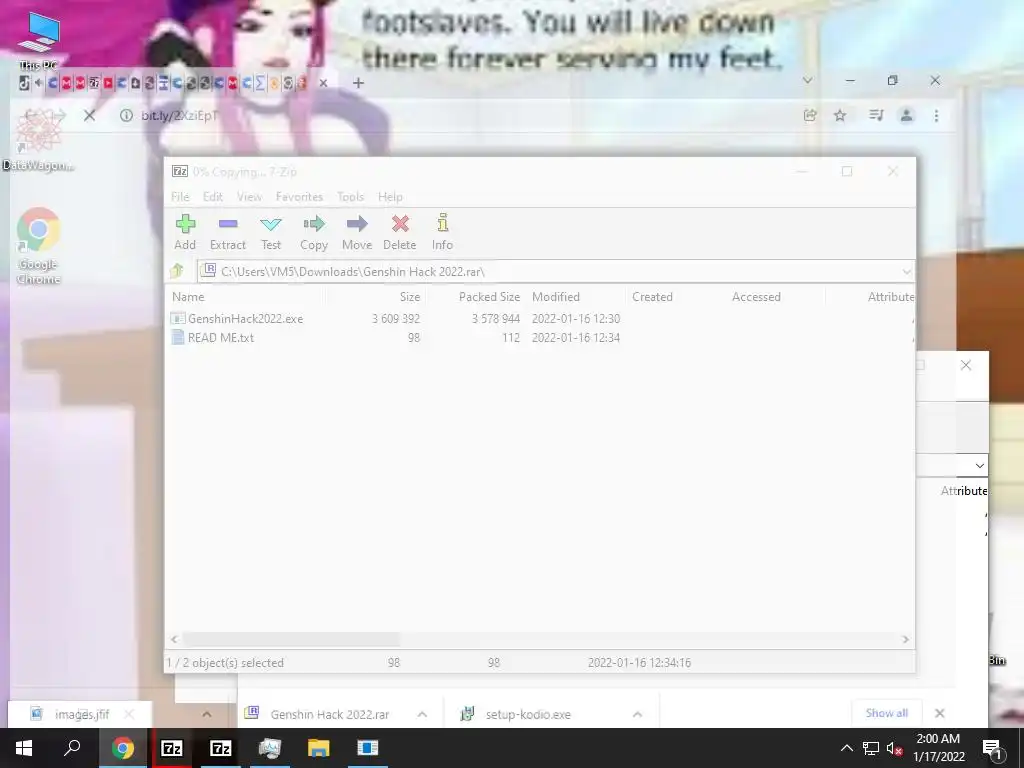Click the muted volume tray icon

click(x=893, y=748)
